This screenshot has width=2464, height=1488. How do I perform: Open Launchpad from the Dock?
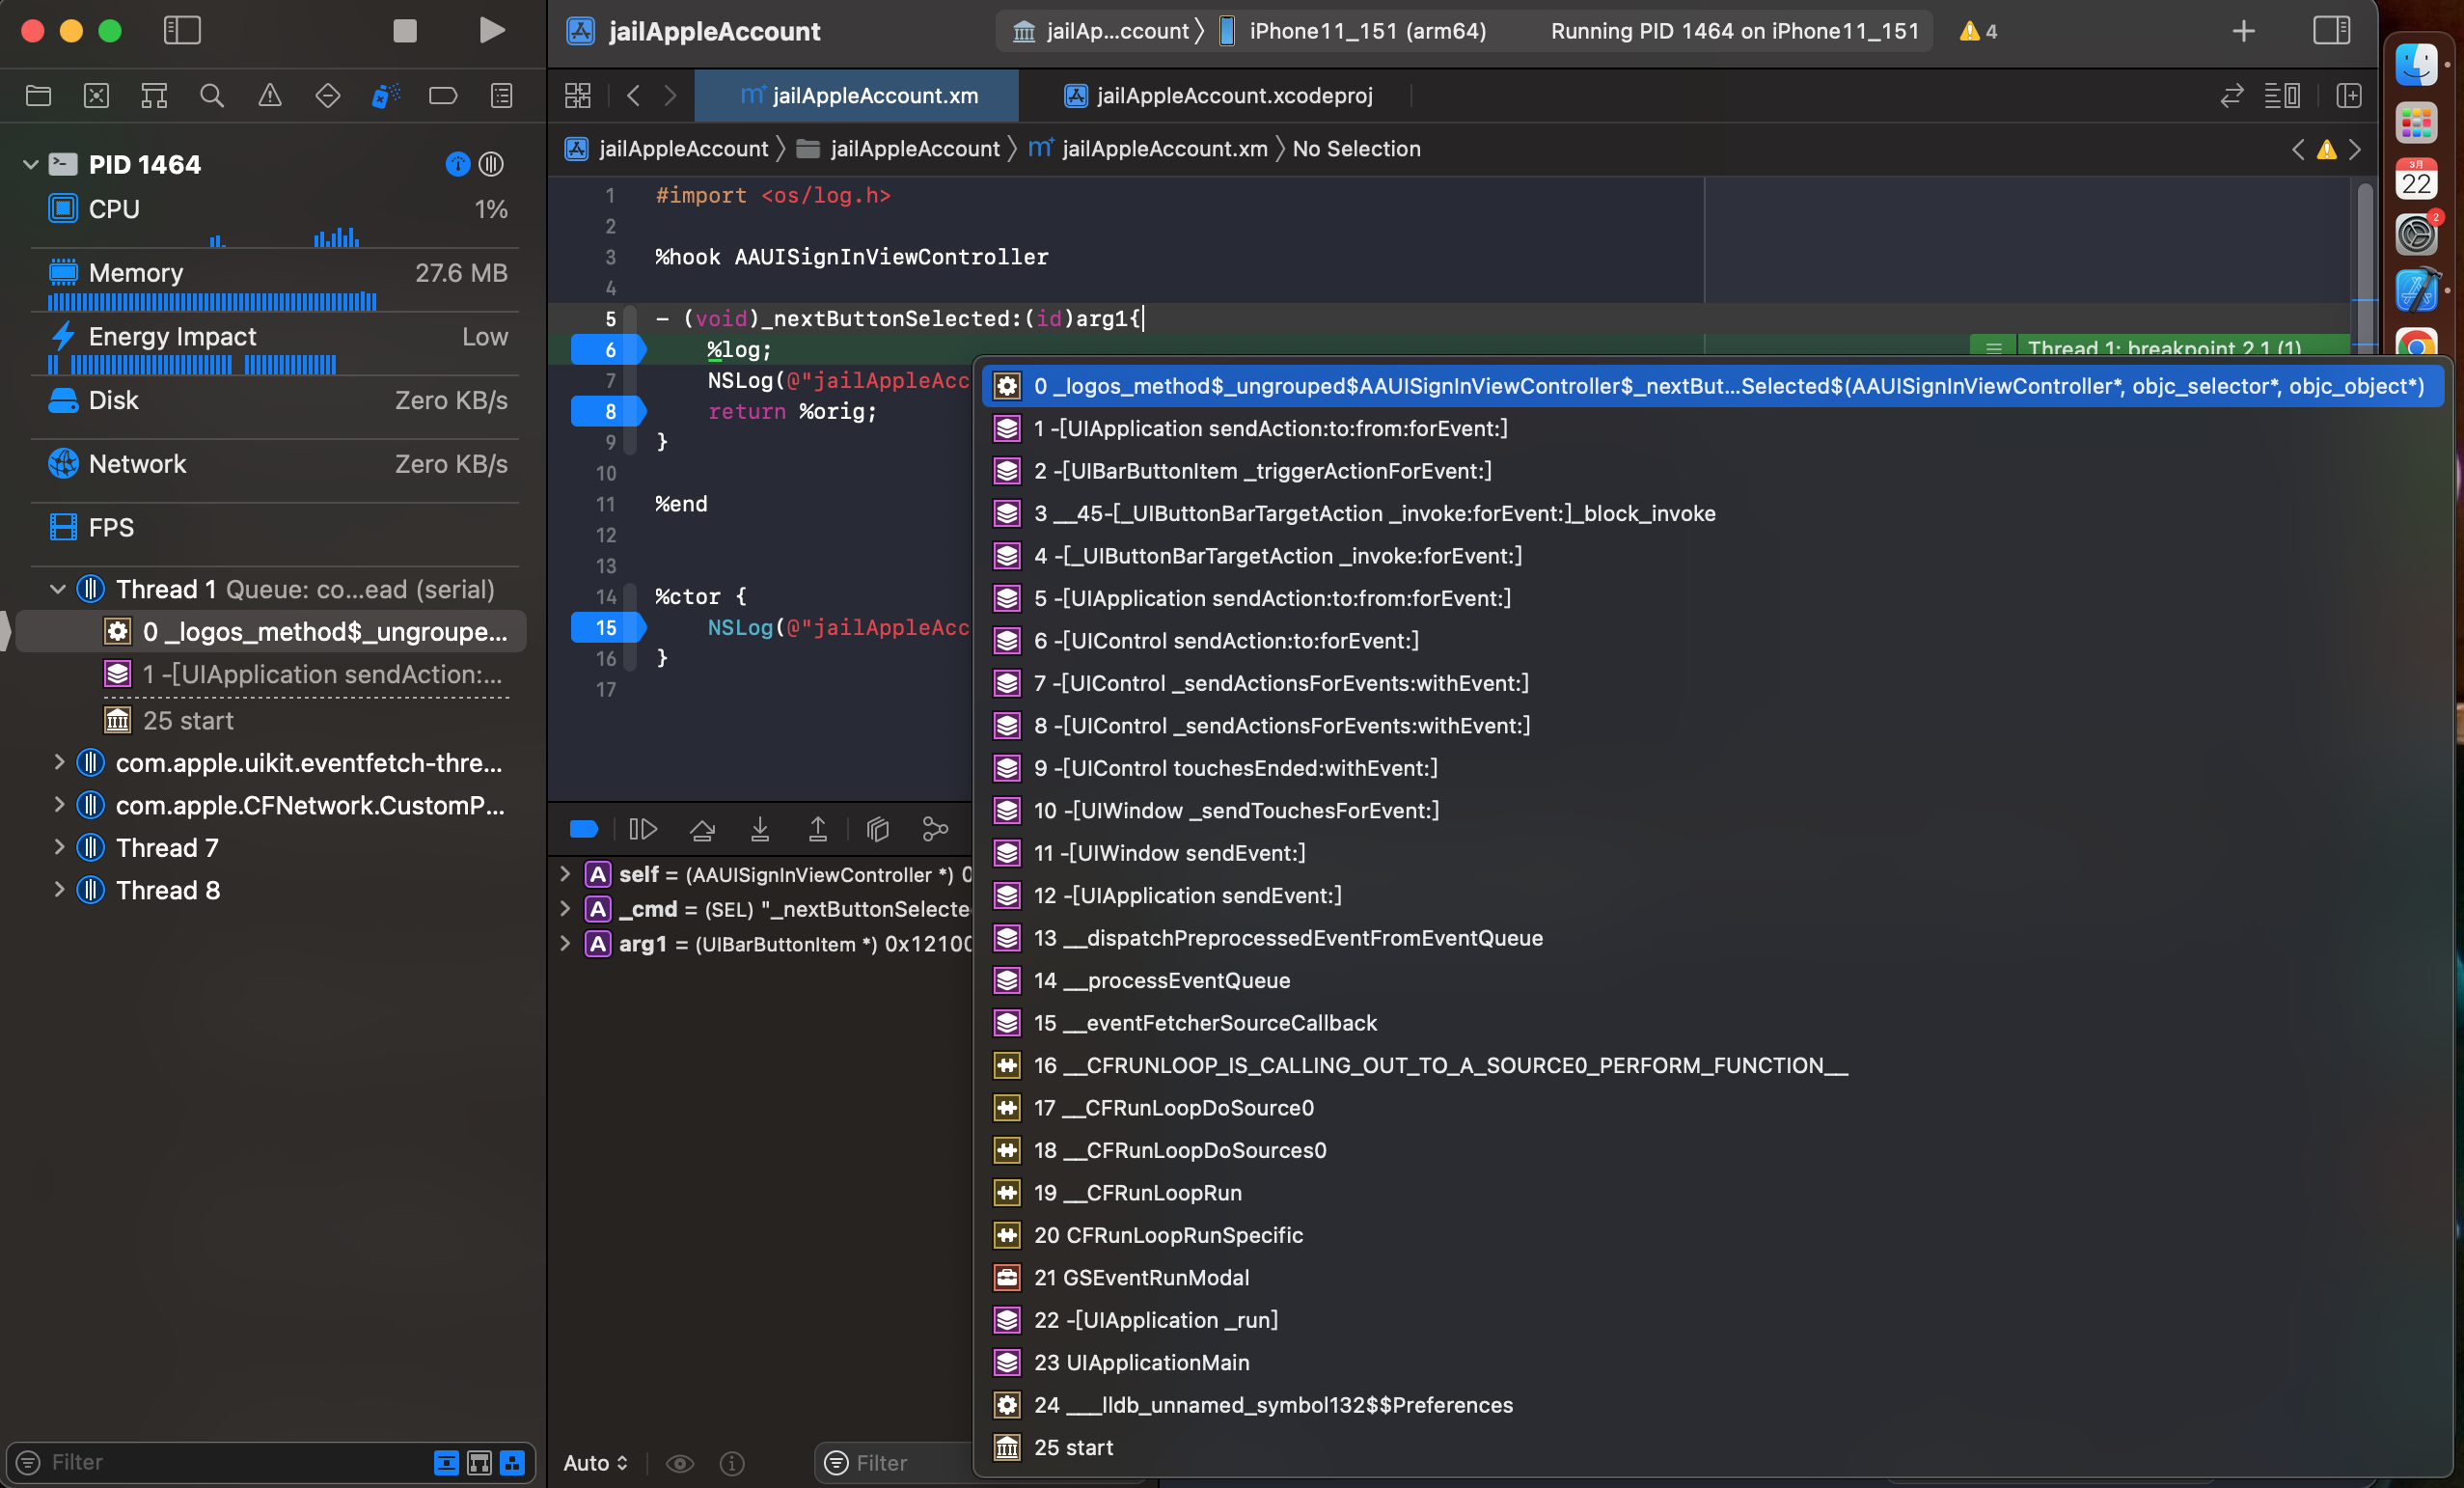pos(2416,124)
